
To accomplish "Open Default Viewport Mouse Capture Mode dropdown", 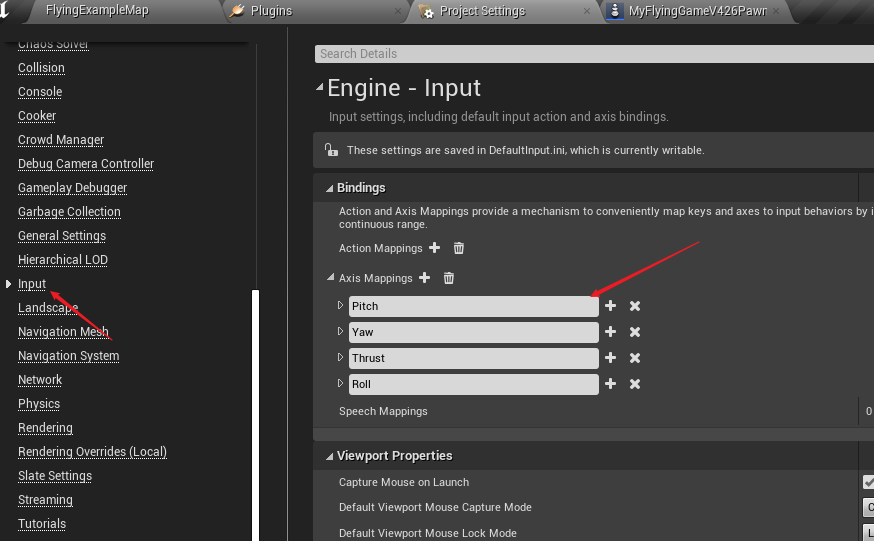I will (868, 507).
